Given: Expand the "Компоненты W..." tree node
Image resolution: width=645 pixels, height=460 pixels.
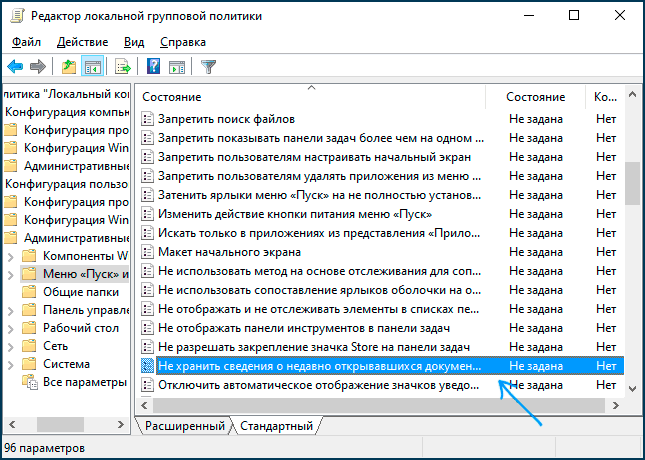Looking at the screenshot, I should pyautogui.click(x=11, y=257).
